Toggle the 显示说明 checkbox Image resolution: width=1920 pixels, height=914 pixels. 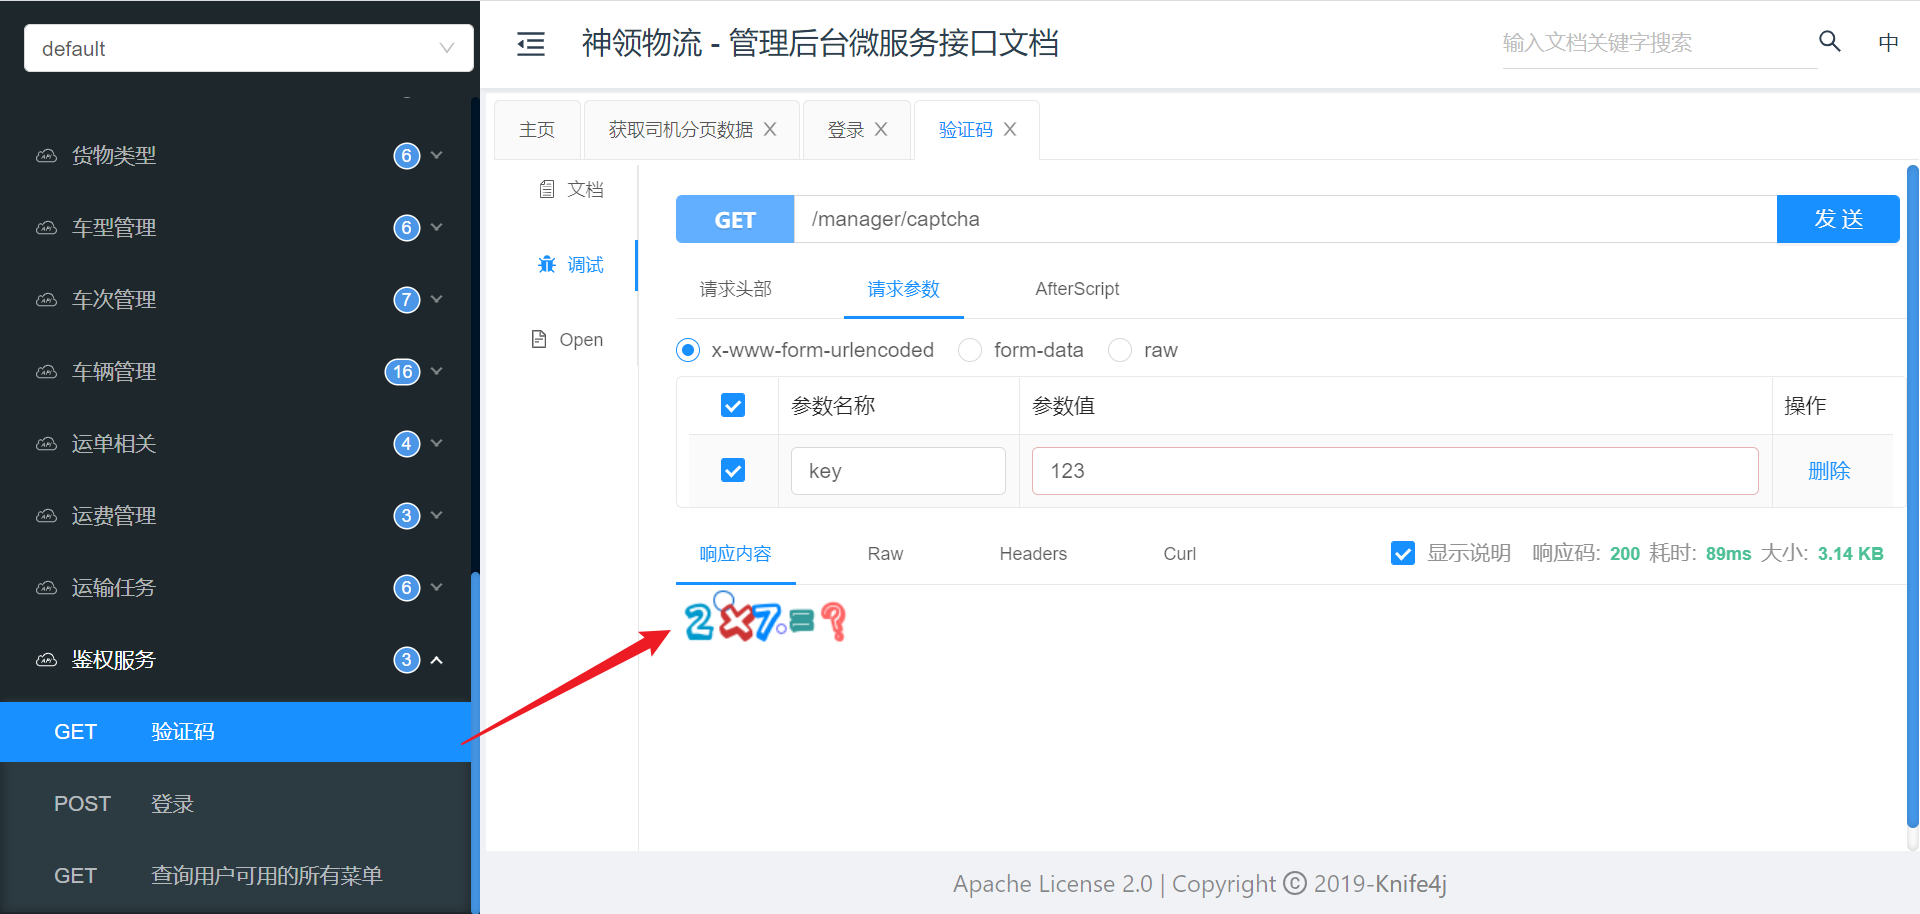pos(1403,554)
